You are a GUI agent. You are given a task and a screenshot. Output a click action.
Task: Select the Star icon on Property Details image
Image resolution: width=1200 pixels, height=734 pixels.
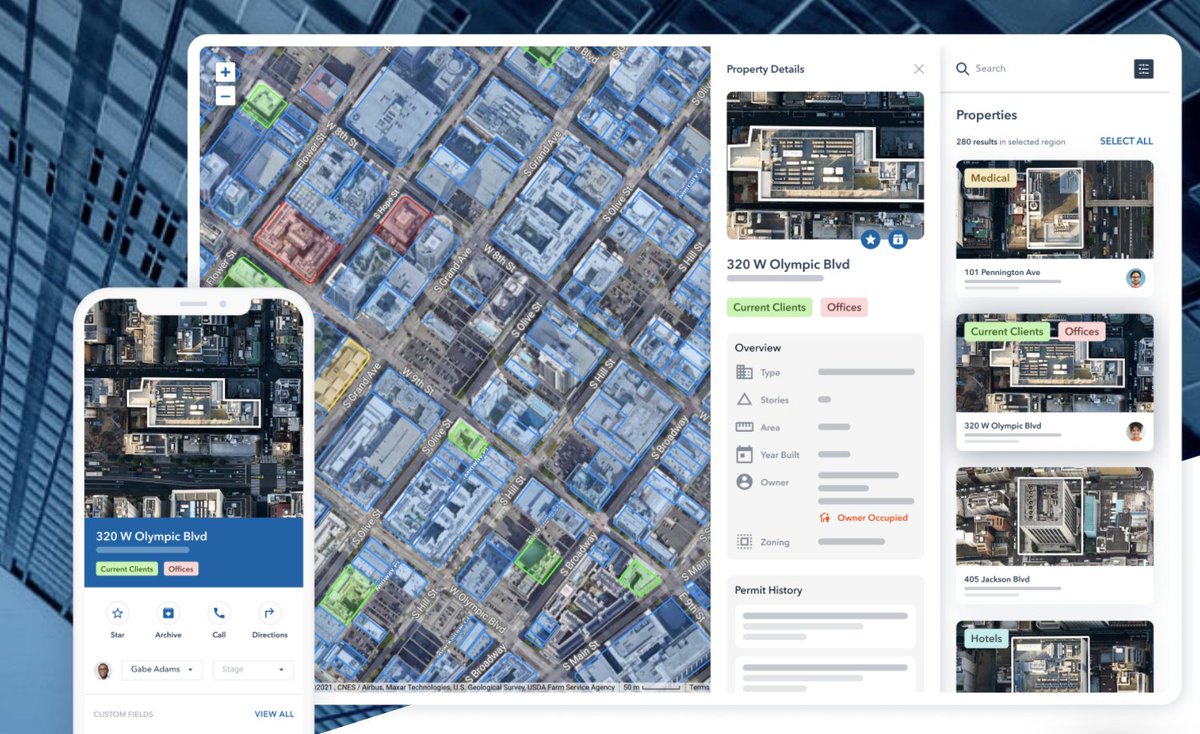(x=870, y=239)
